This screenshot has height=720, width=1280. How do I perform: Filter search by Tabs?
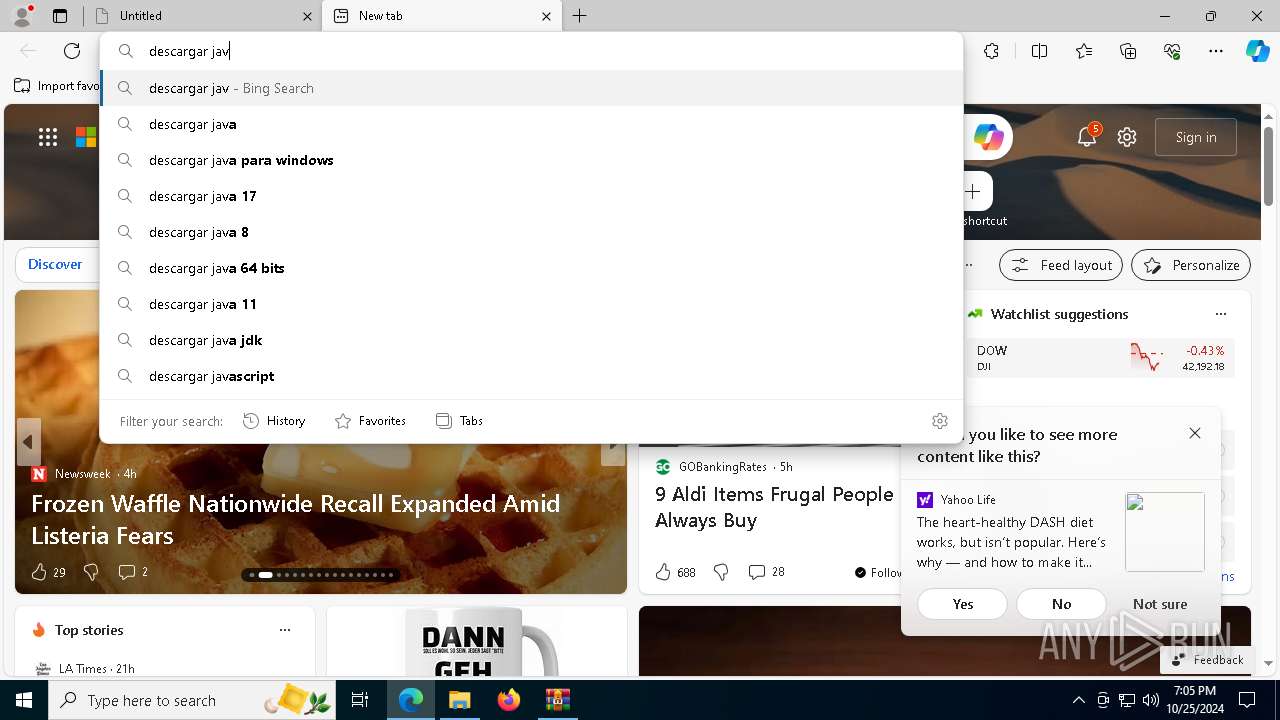[x=459, y=421]
